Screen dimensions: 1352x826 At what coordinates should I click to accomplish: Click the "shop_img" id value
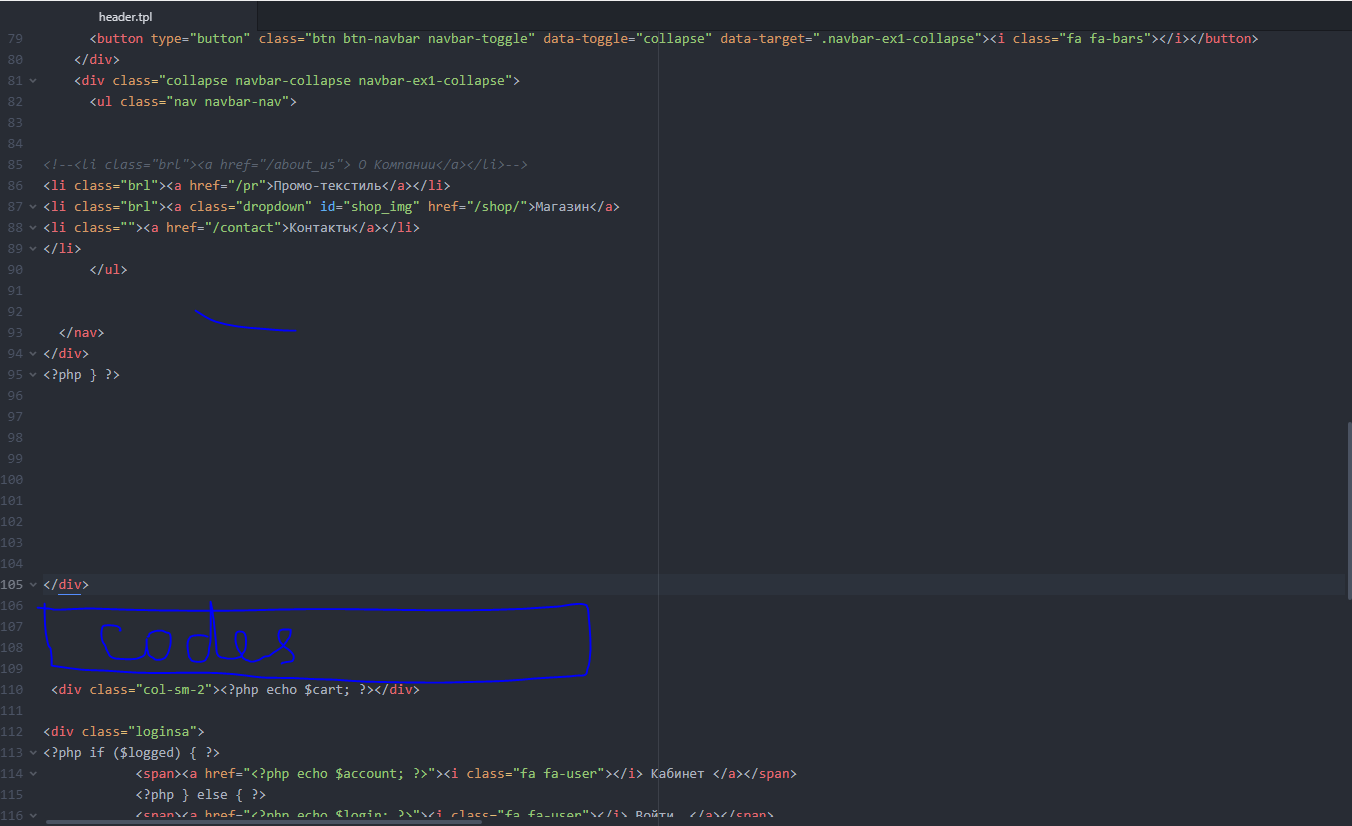(381, 206)
